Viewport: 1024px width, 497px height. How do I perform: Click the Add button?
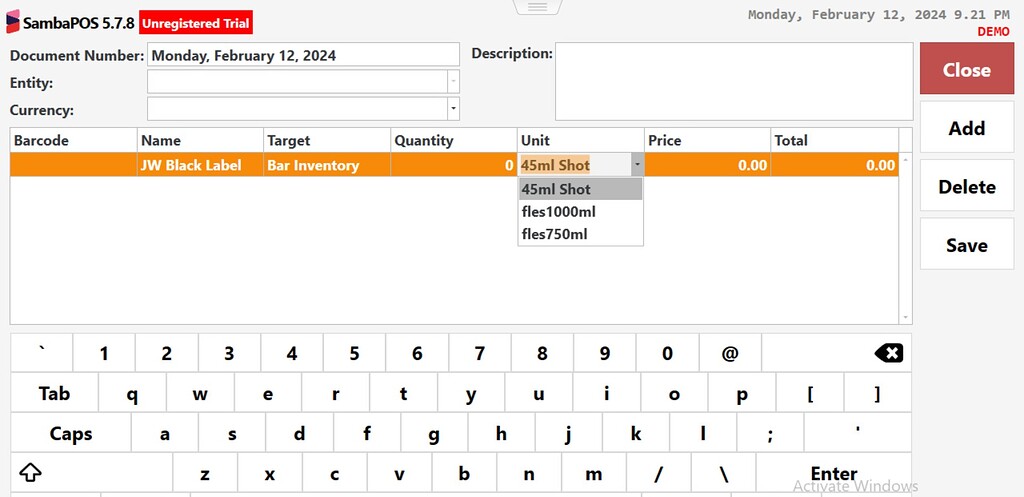[967, 127]
